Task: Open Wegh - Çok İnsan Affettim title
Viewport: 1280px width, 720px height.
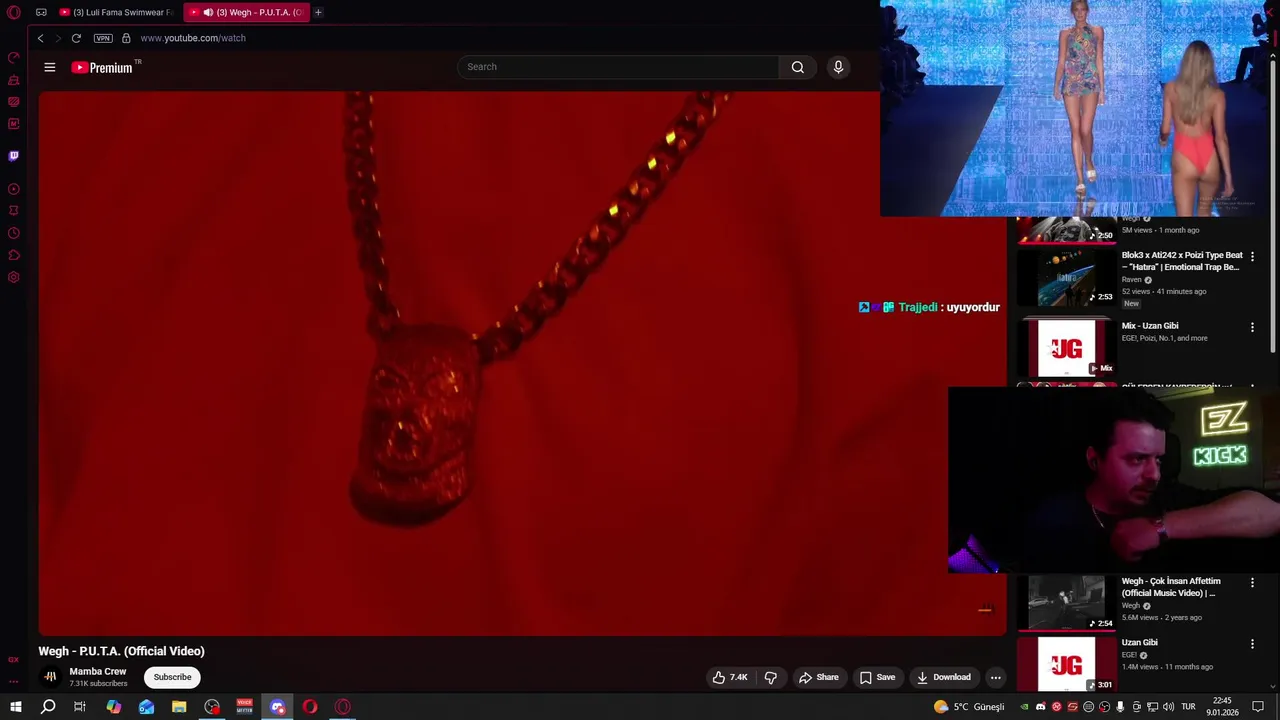Action: click(1171, 587)
